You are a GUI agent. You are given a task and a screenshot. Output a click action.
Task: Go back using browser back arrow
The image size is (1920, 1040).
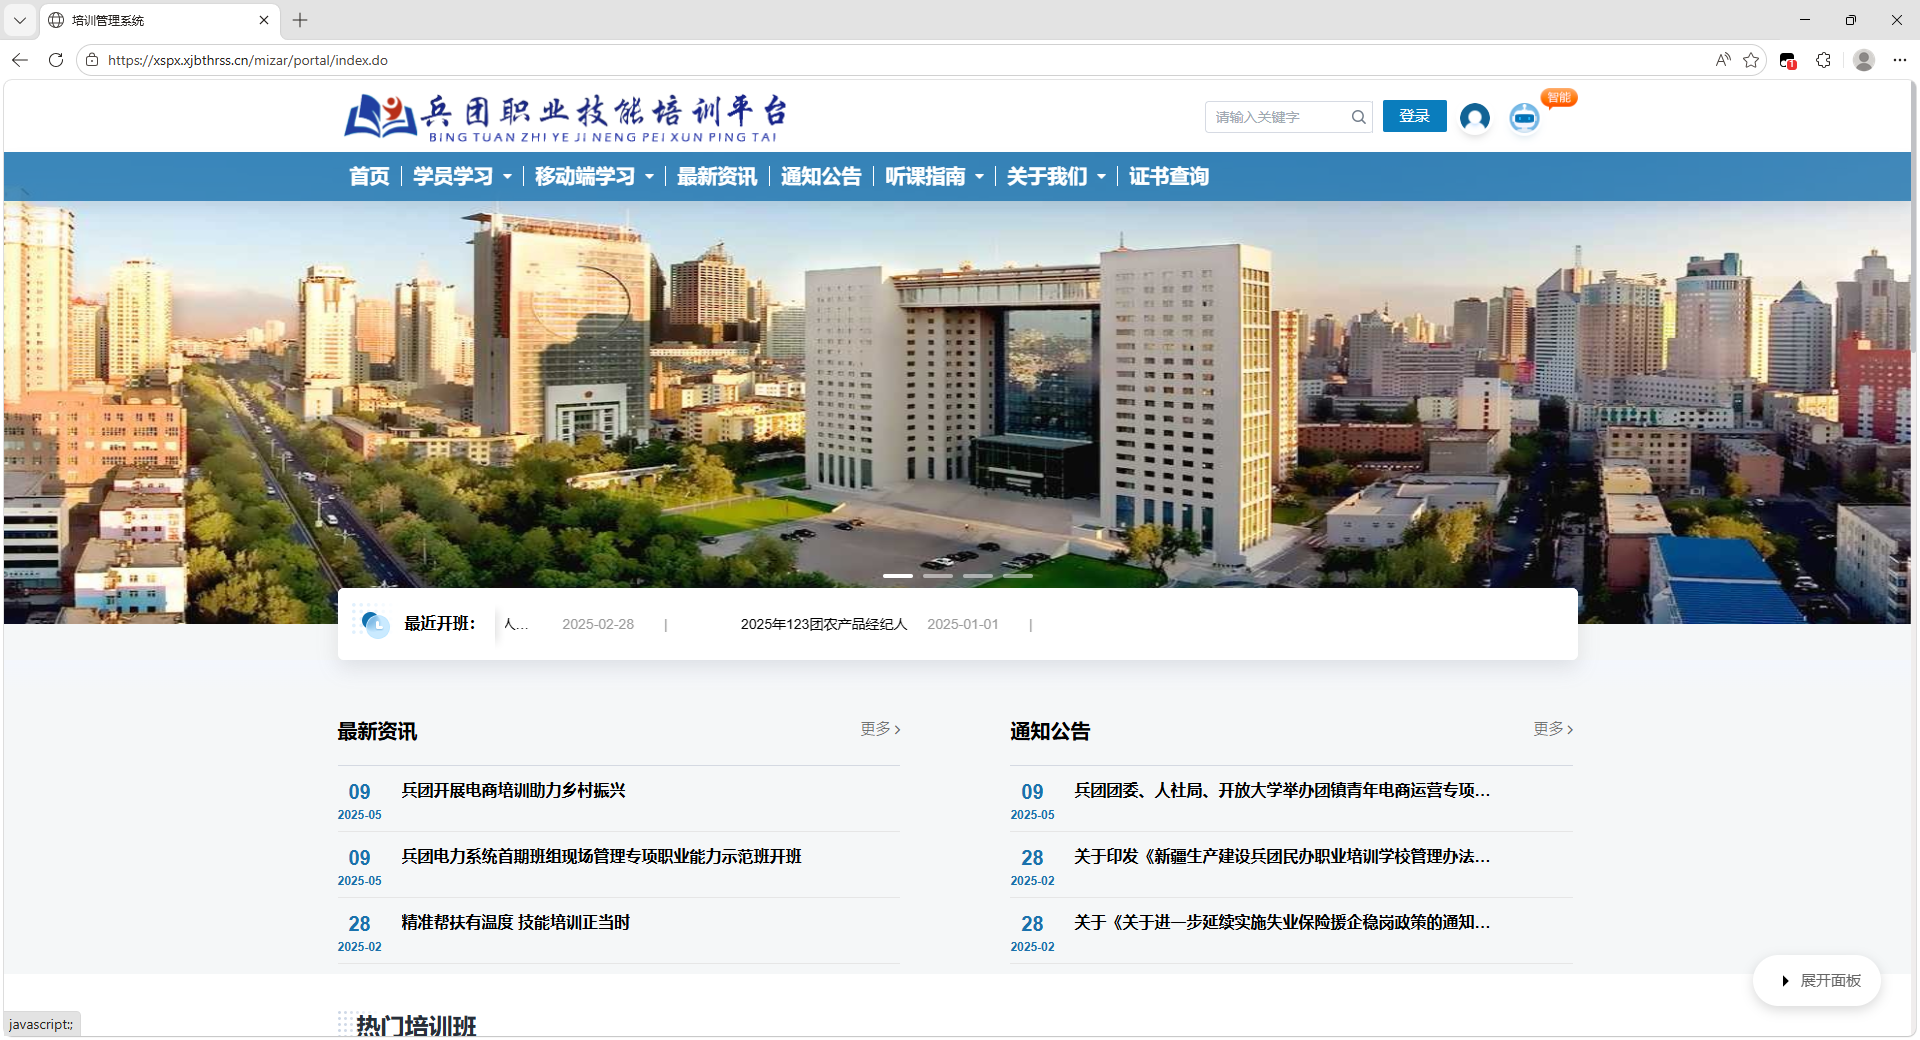[x=20, y=60]
